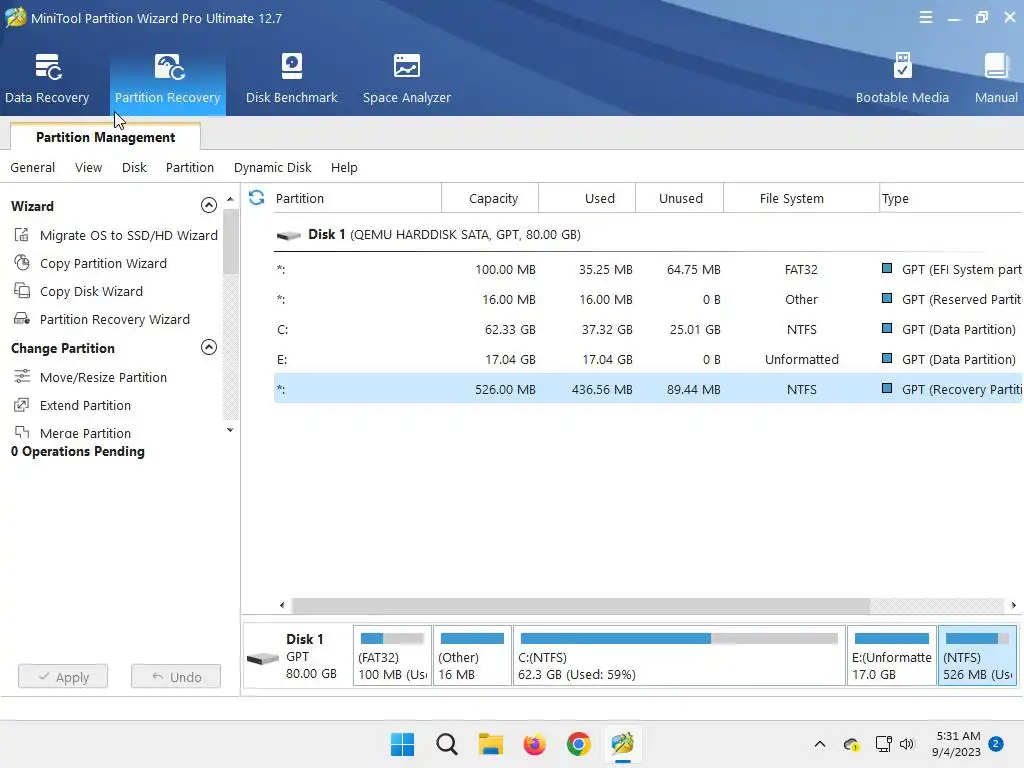This screenshot has width=1024, height=768.
Task: Click the Move/Resize Partition icon
Action: coord(22,377)
